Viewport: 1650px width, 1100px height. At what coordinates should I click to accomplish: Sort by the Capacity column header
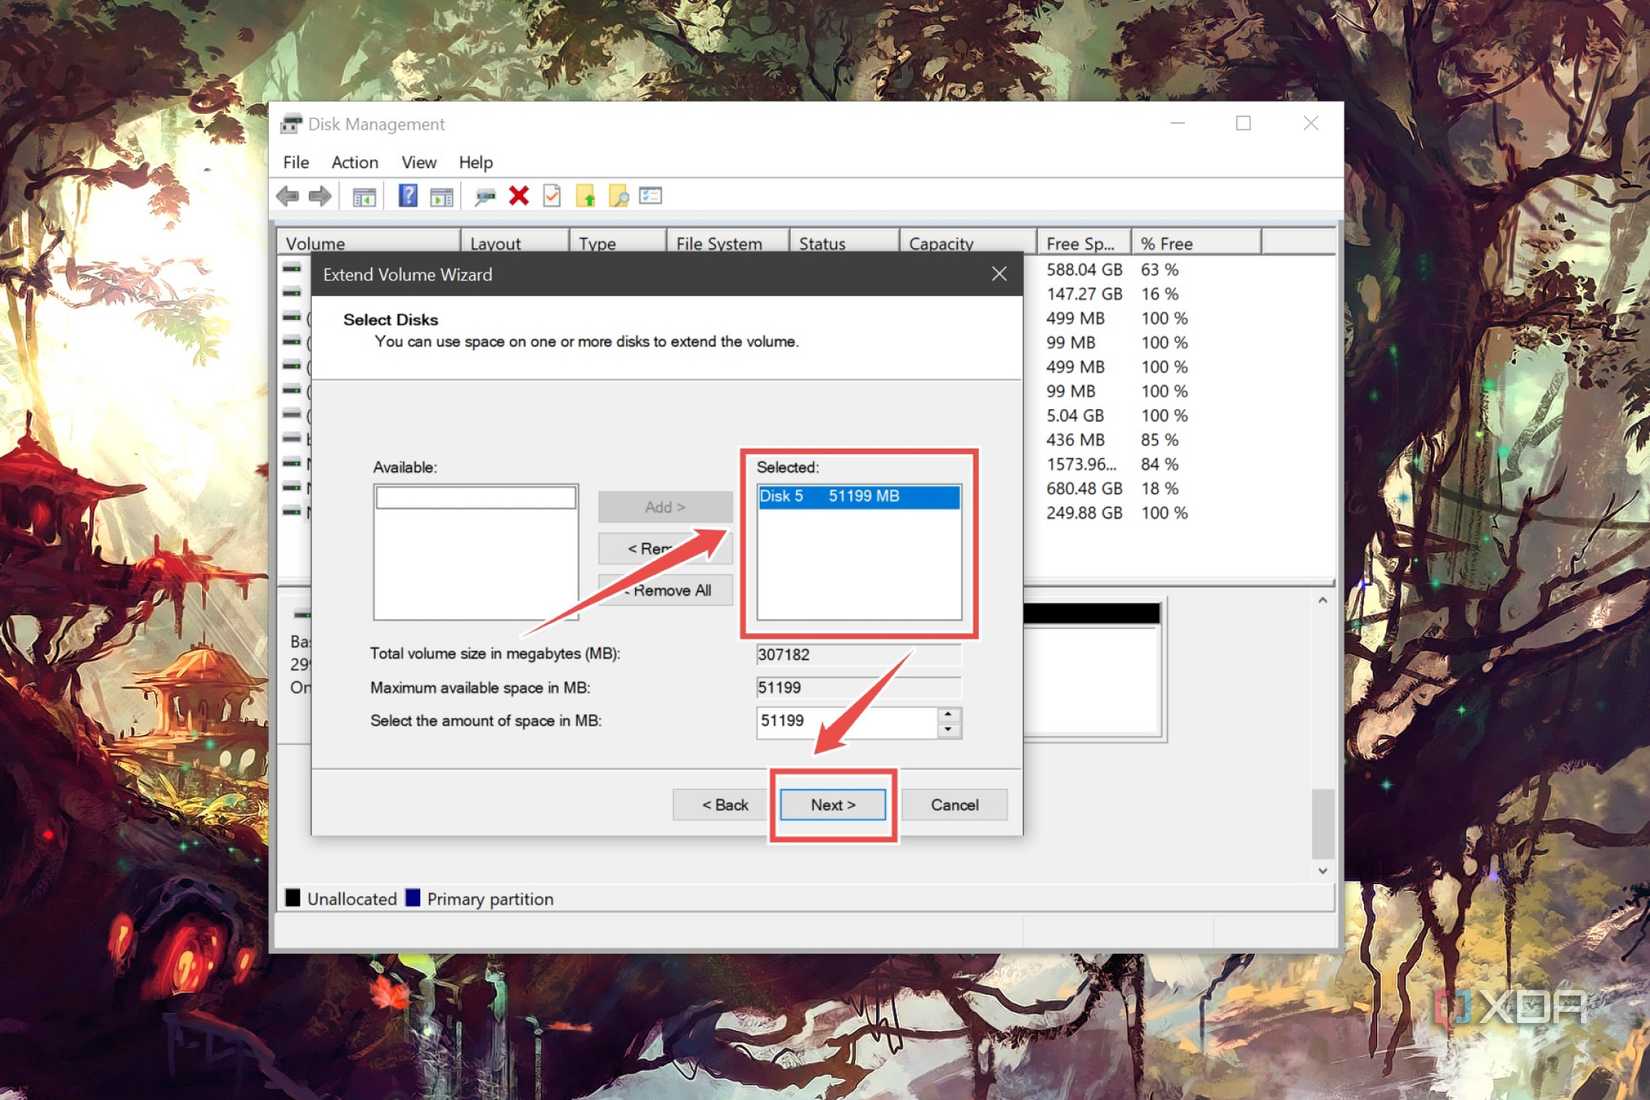(968, 243)
